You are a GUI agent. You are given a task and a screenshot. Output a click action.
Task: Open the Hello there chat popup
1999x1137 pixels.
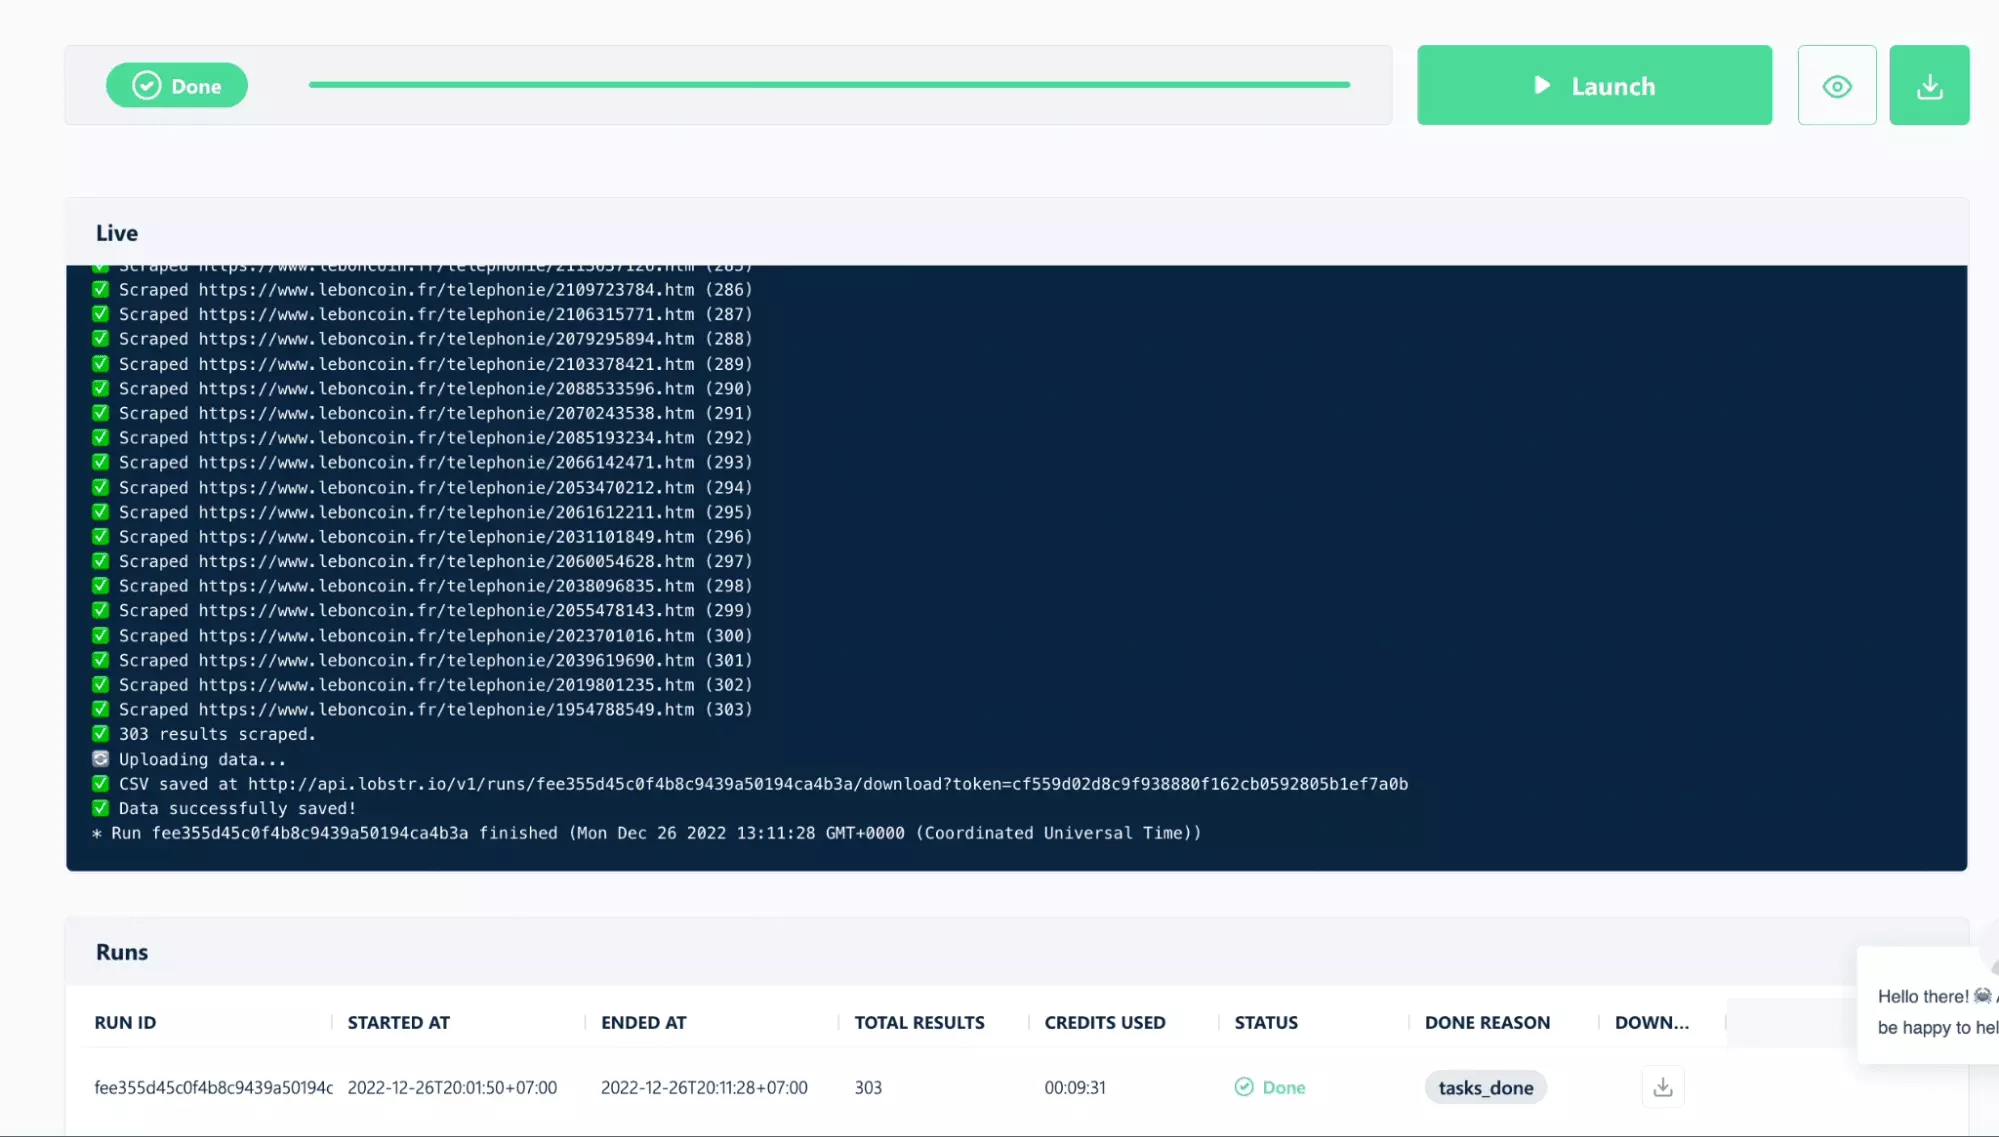[1930, 1010]
